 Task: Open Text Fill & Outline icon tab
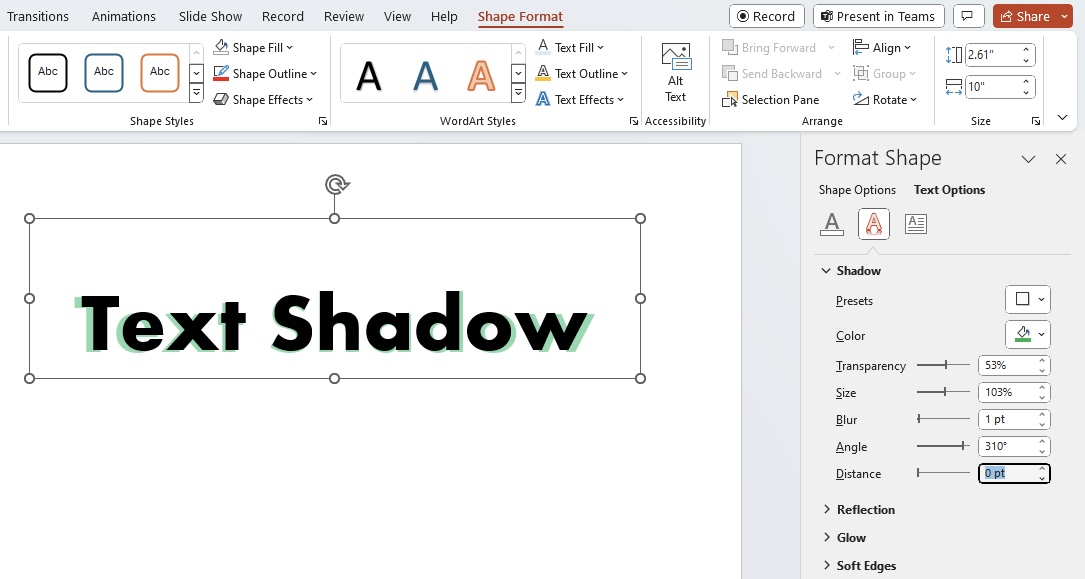832,224
